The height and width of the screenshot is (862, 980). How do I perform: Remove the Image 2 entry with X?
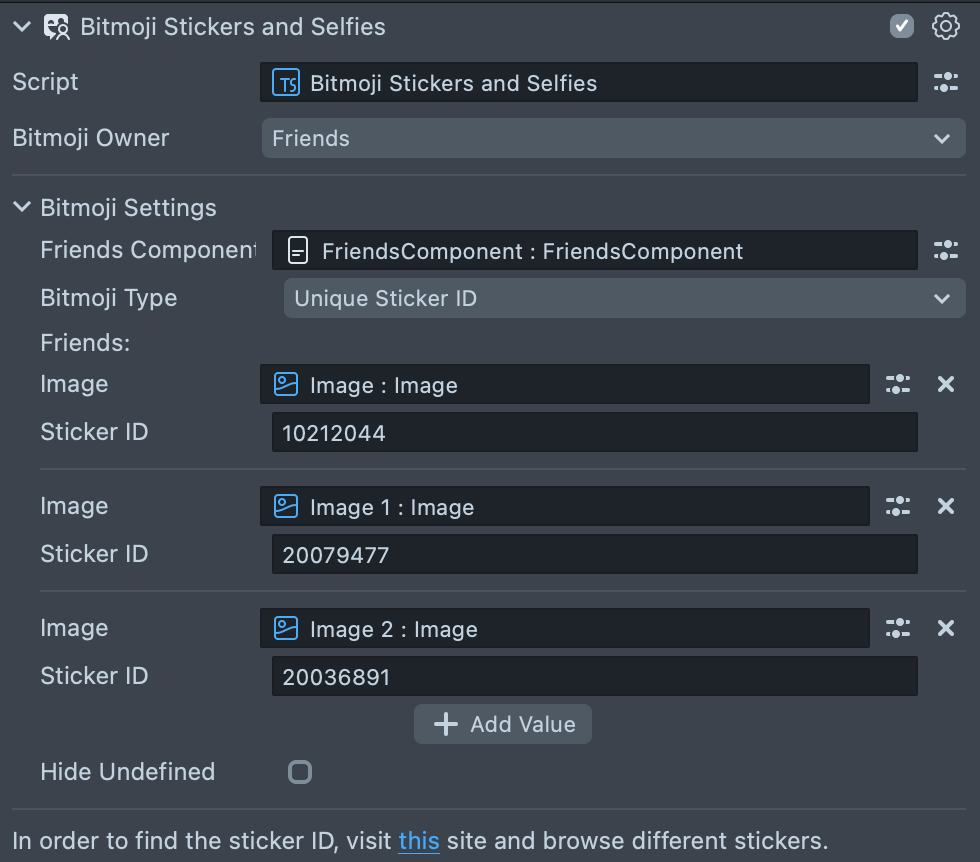(x=945, y=629)
